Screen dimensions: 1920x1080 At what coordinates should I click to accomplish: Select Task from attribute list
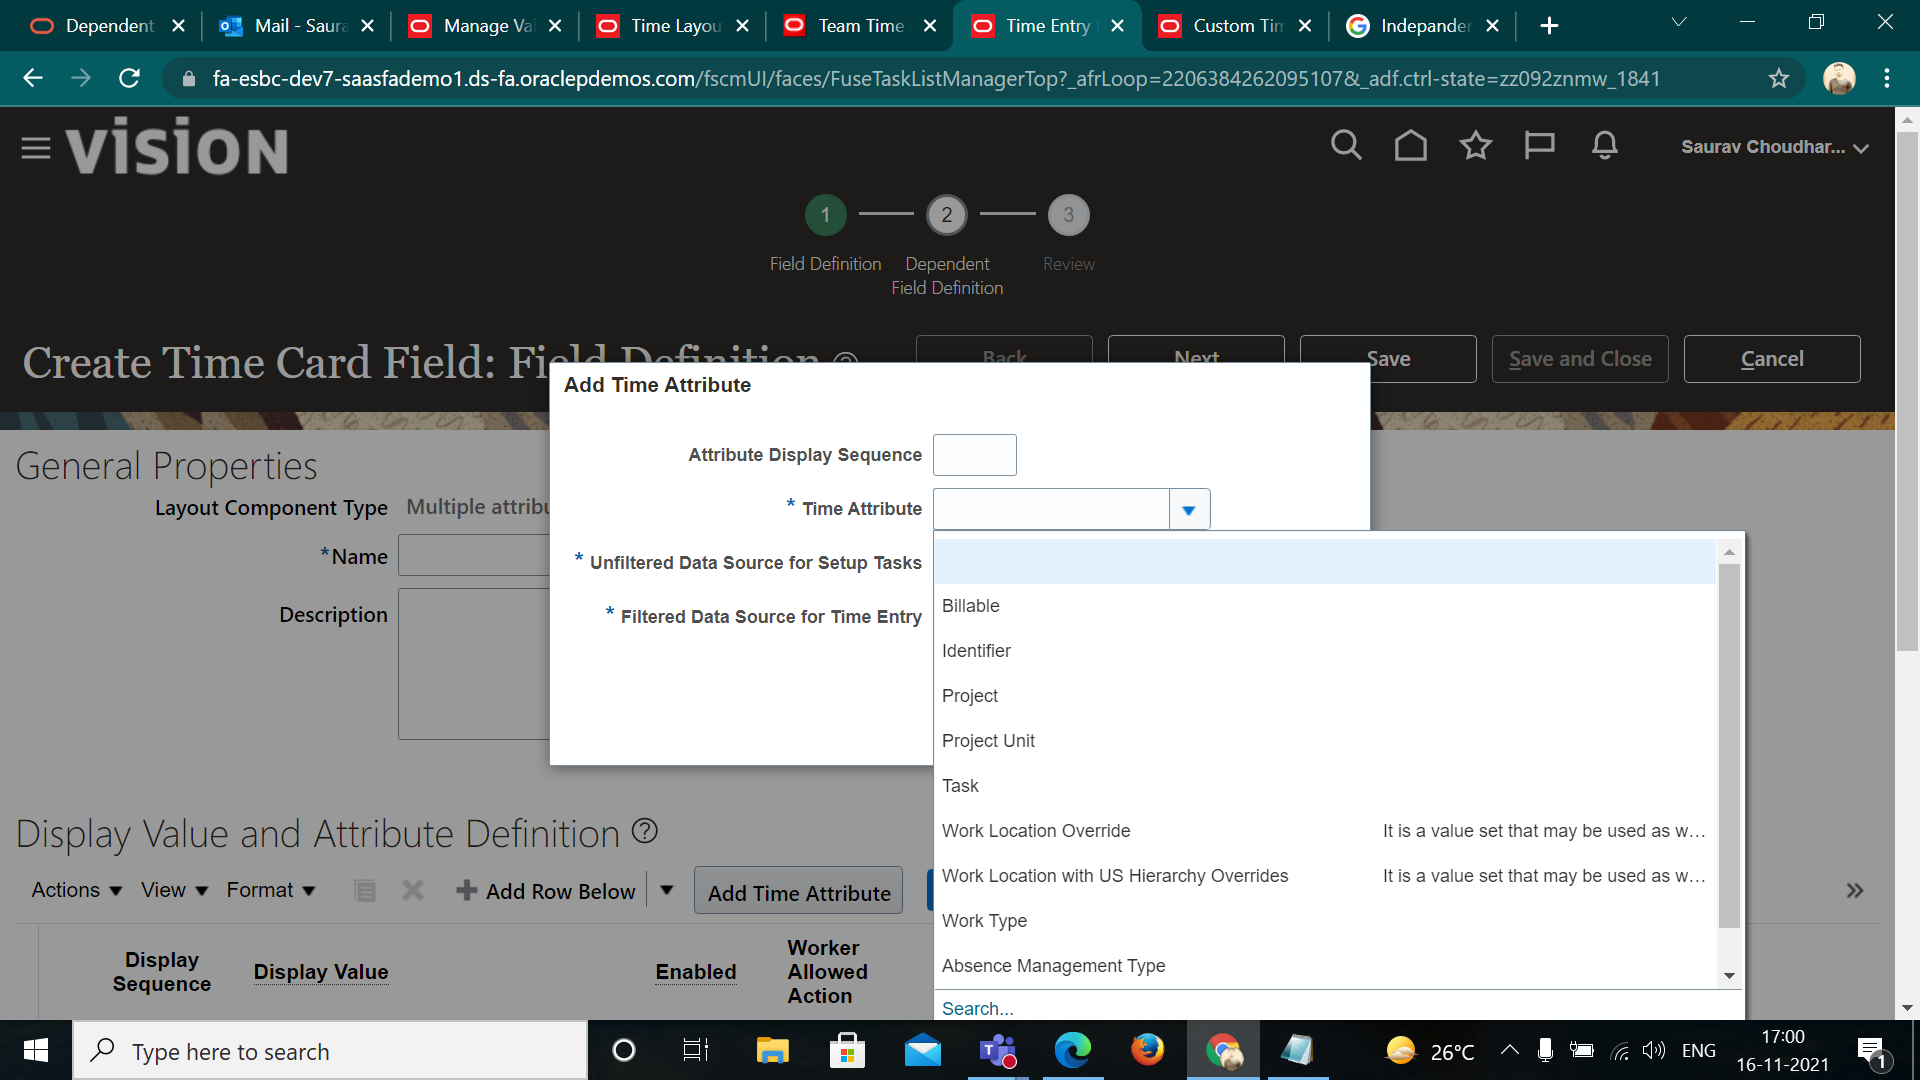pyautogui.click(x=1325, y=786)
